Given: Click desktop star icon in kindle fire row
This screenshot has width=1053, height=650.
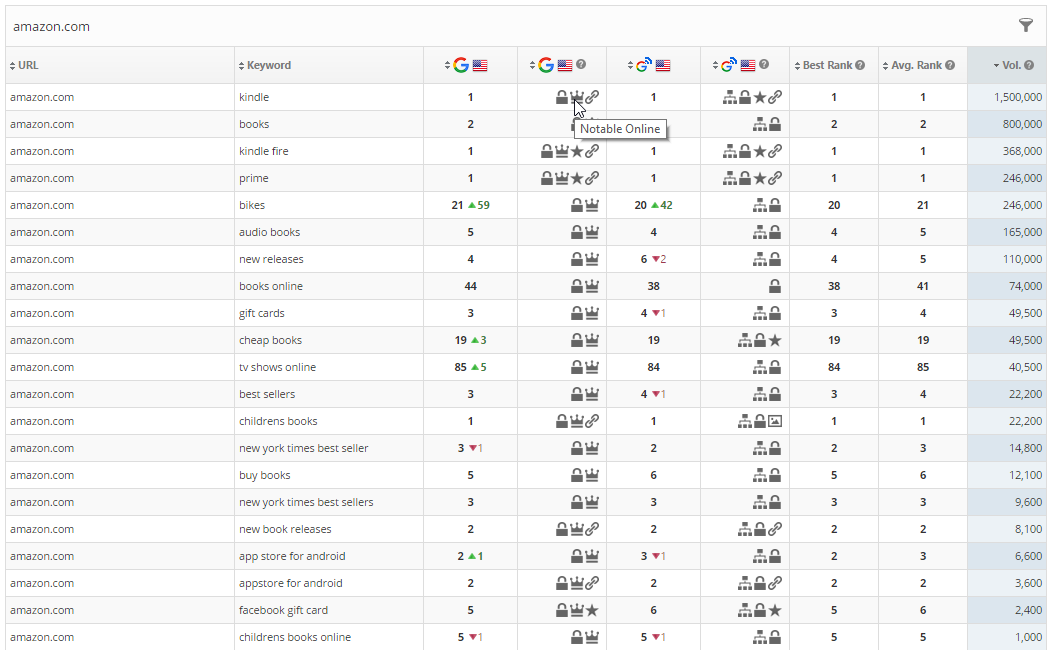Looking at the screenshot, I should point(577,151).
